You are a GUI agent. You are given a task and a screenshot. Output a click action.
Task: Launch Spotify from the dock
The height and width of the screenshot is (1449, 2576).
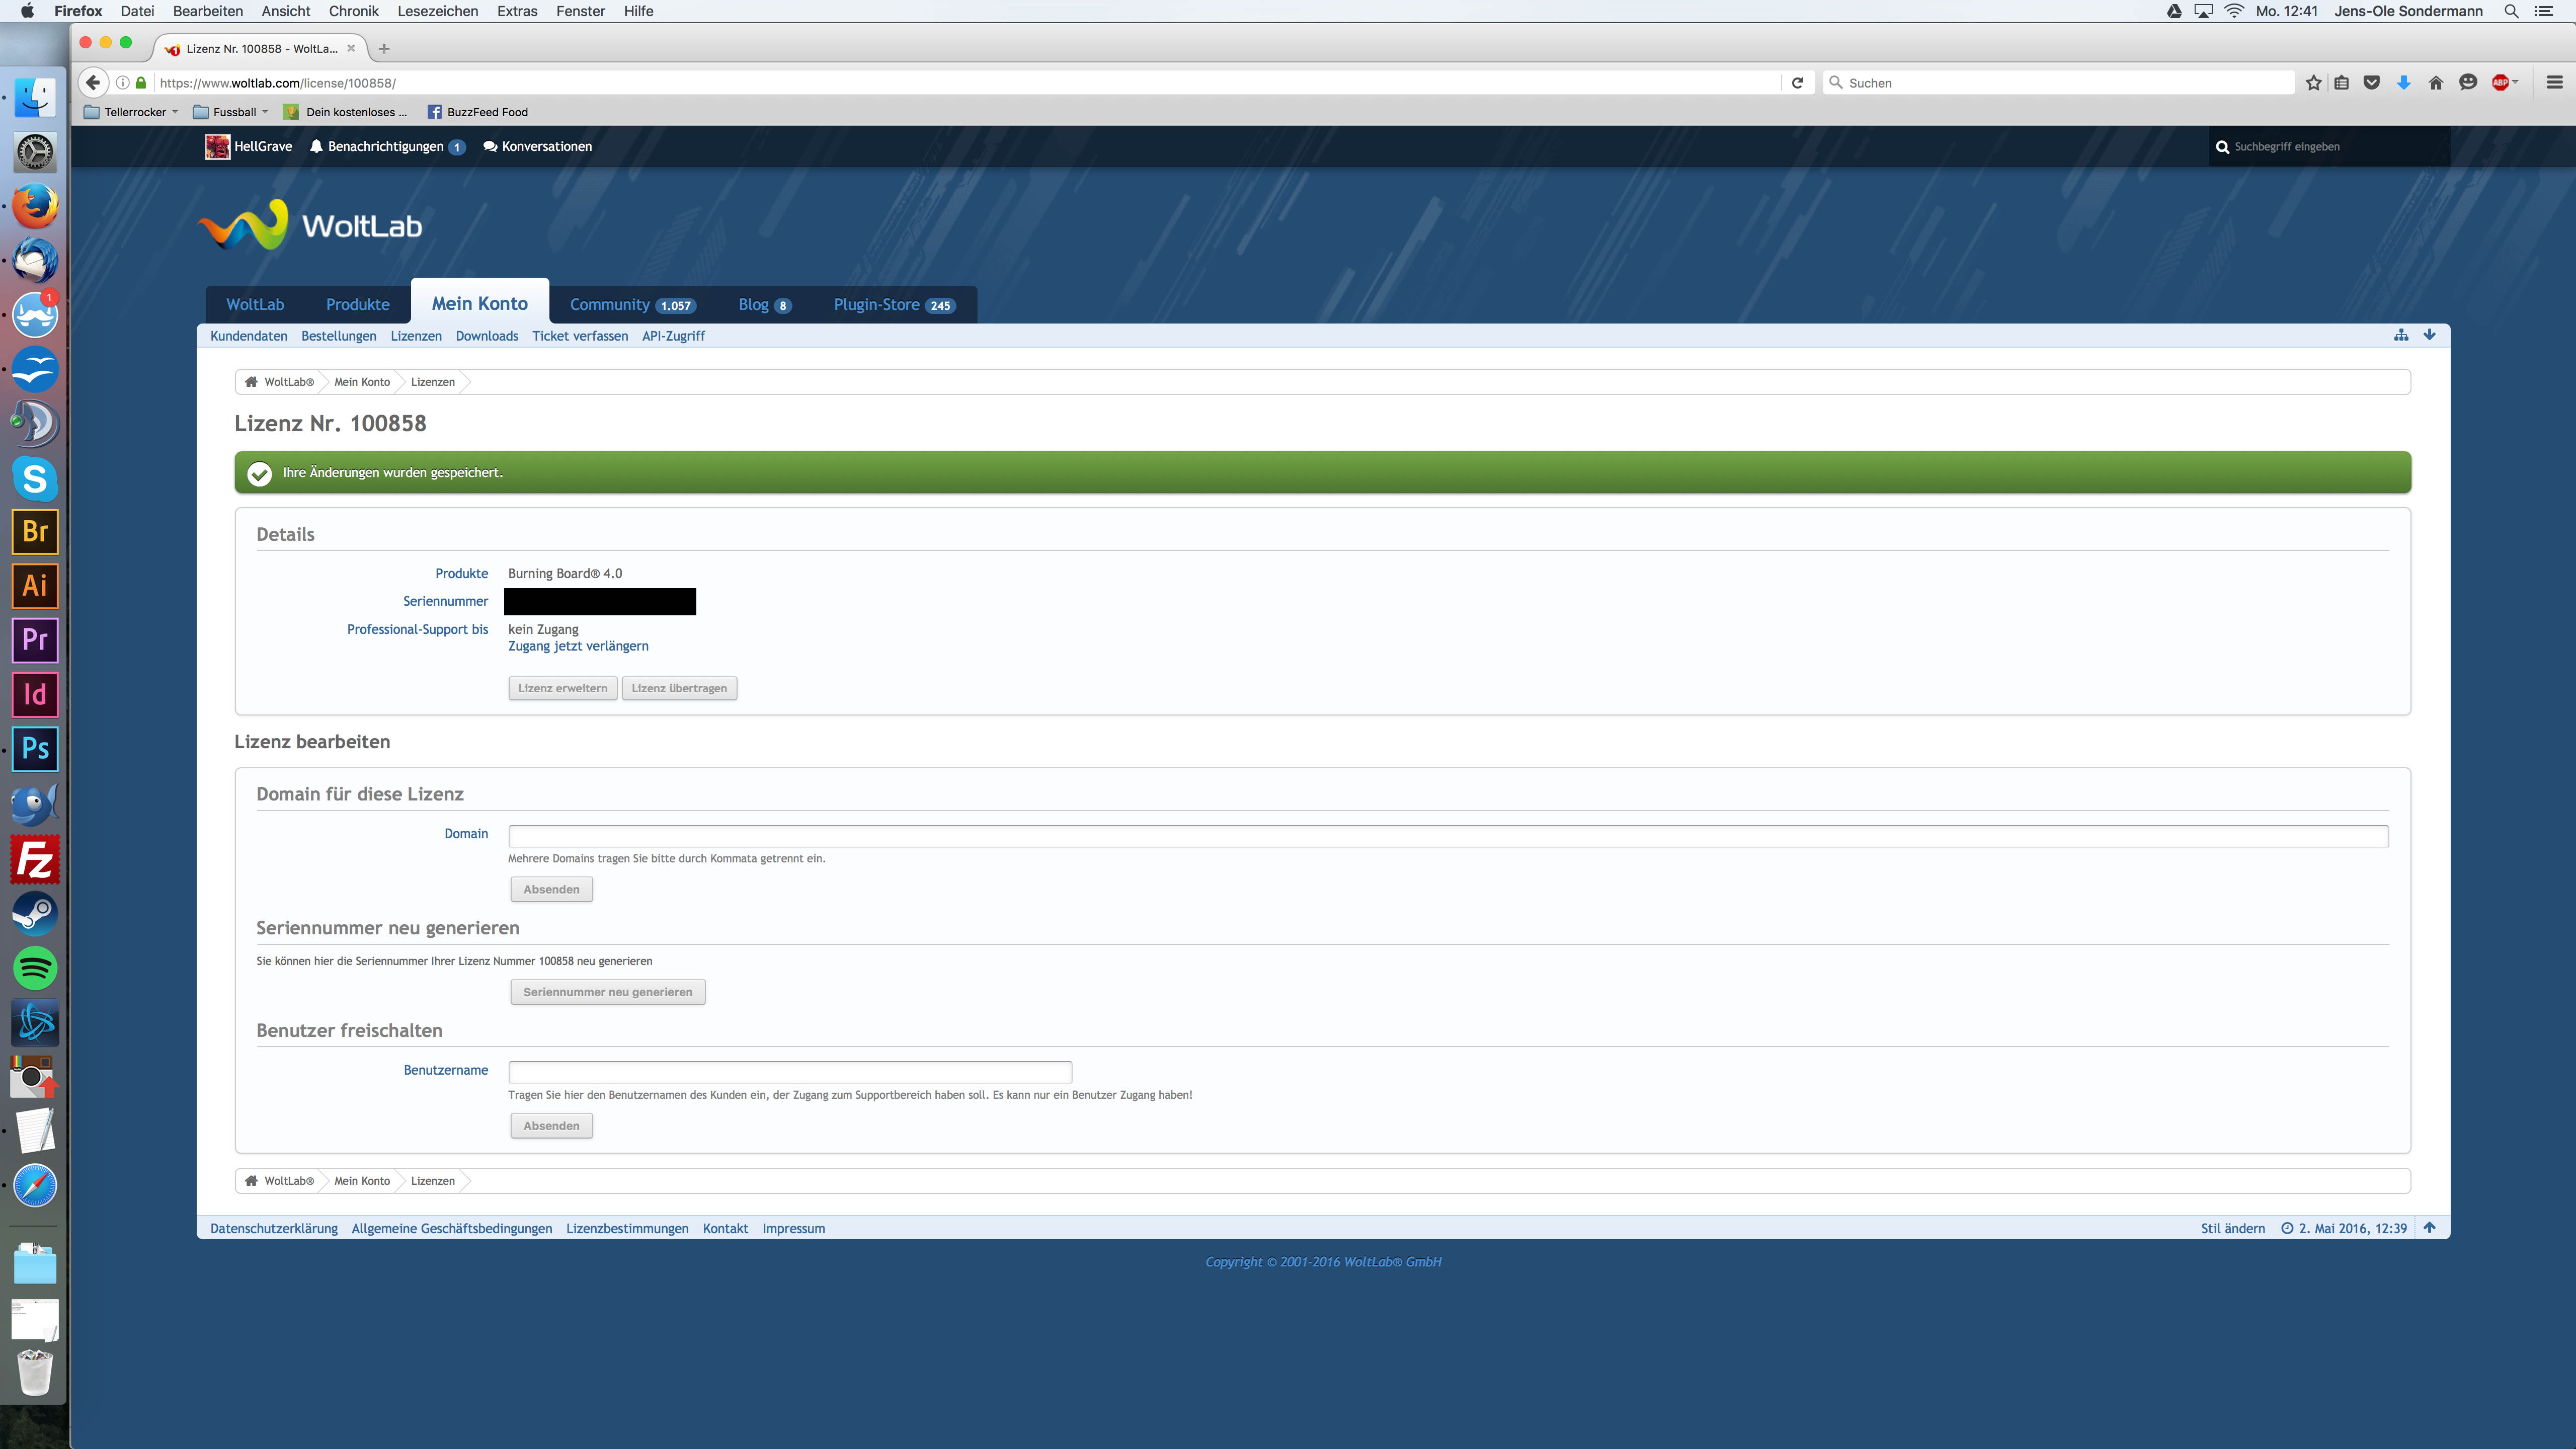(35, 968)
